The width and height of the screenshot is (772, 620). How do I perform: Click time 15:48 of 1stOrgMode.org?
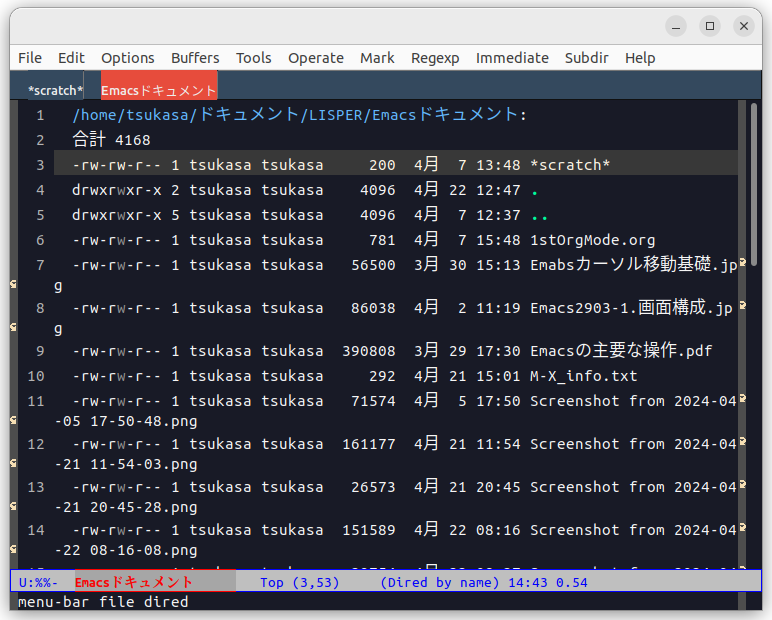coord(498,240)
